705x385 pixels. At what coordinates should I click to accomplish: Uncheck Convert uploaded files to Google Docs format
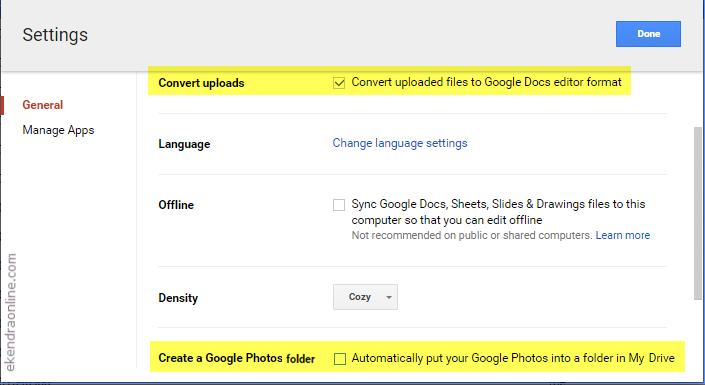339,83
